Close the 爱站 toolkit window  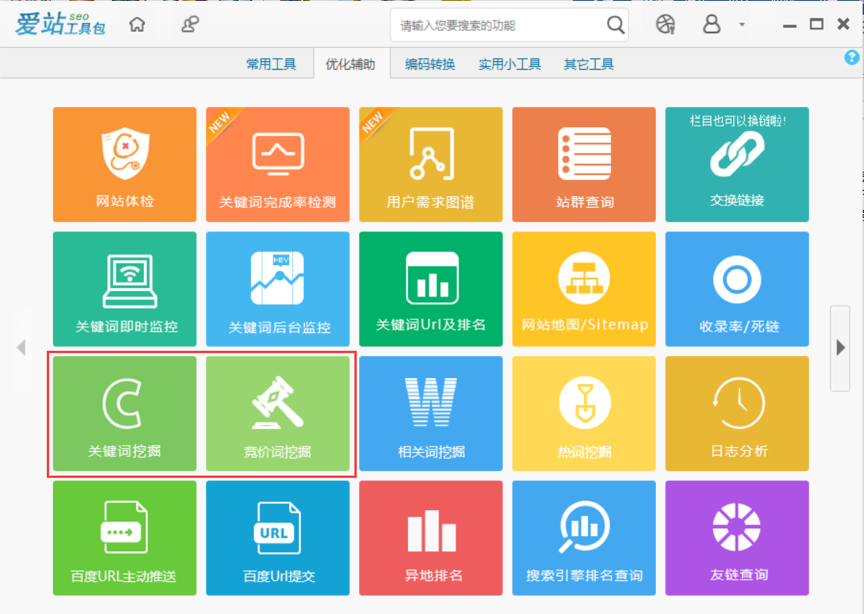point(843,24)
